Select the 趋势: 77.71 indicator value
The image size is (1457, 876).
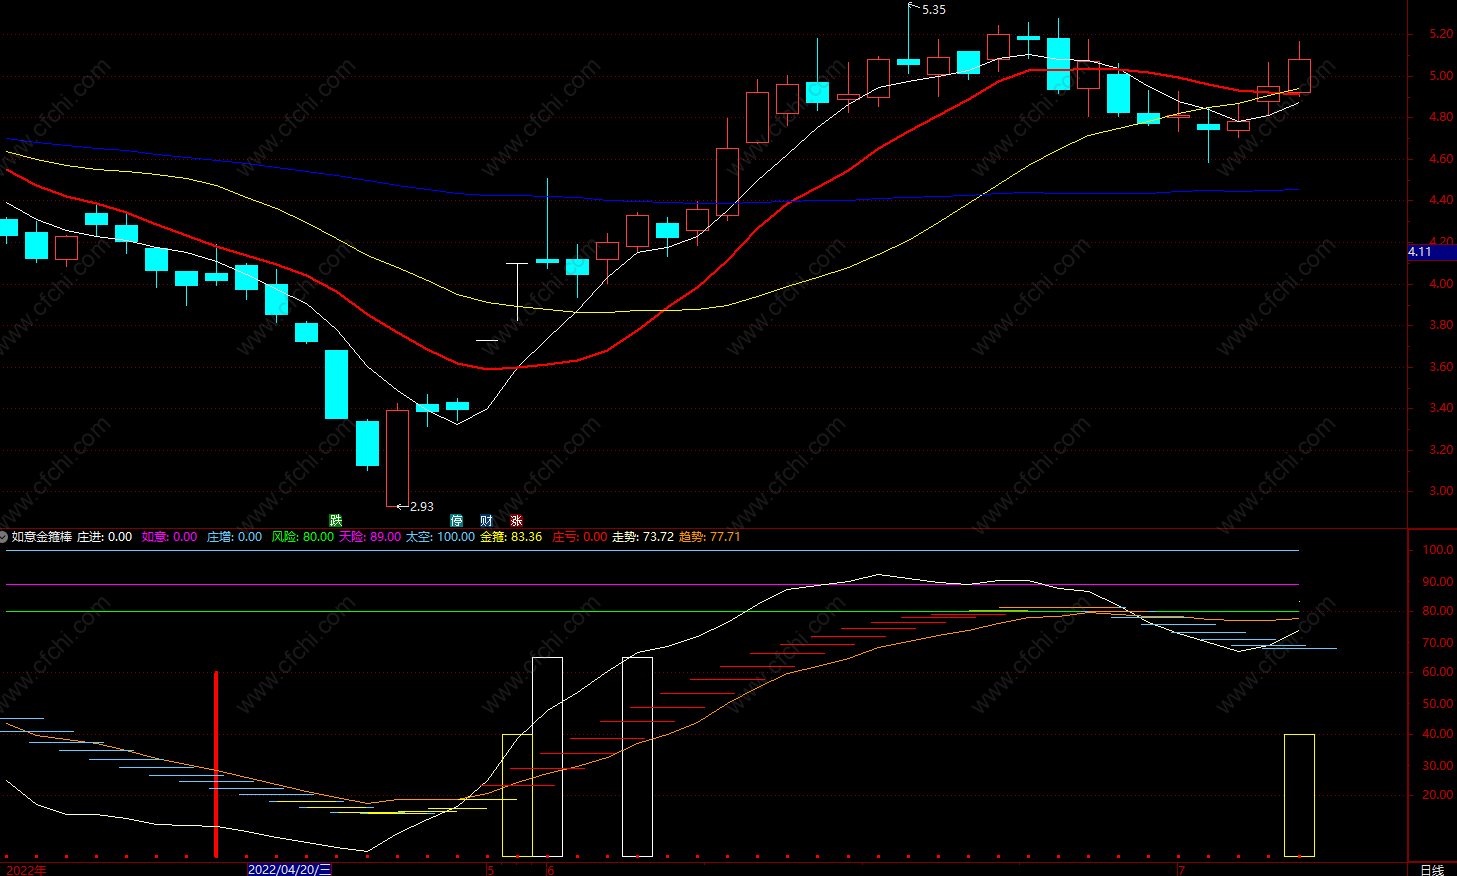click(x=710, y=537)
